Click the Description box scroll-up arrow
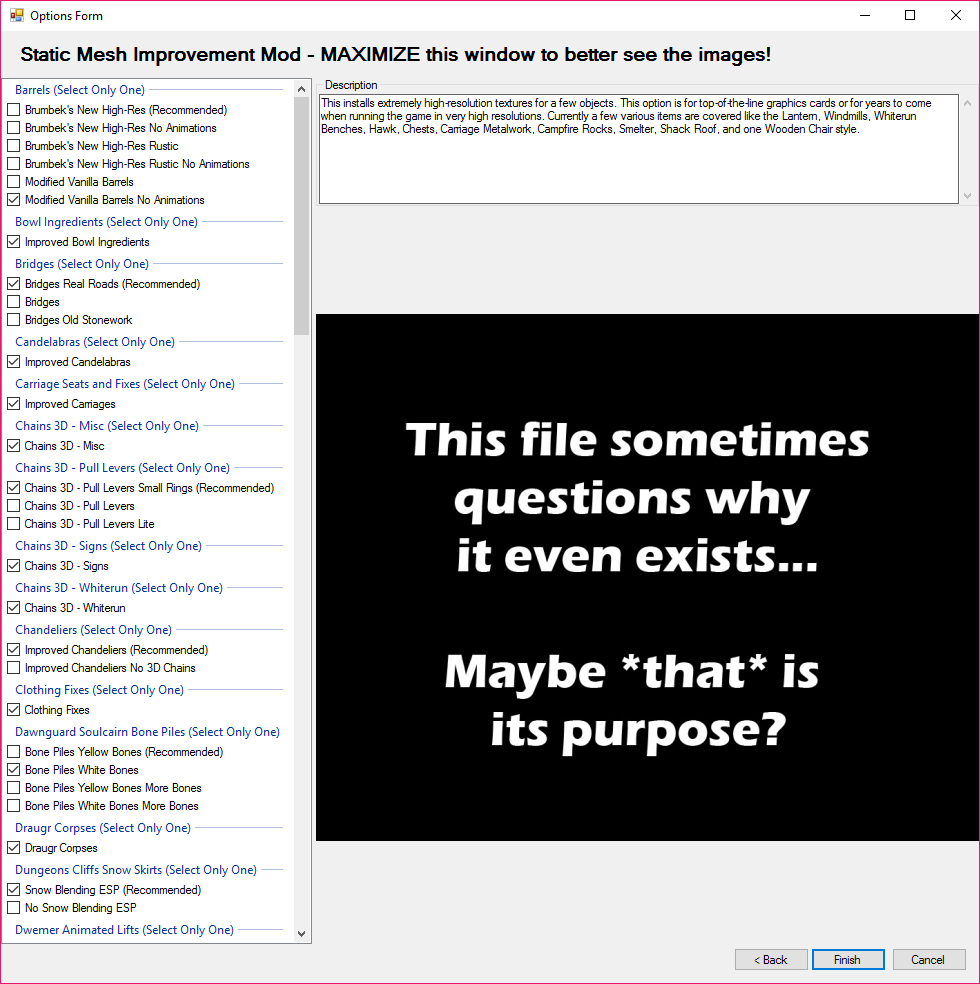Viewport: 980px width, 984px height. (967, 103)
